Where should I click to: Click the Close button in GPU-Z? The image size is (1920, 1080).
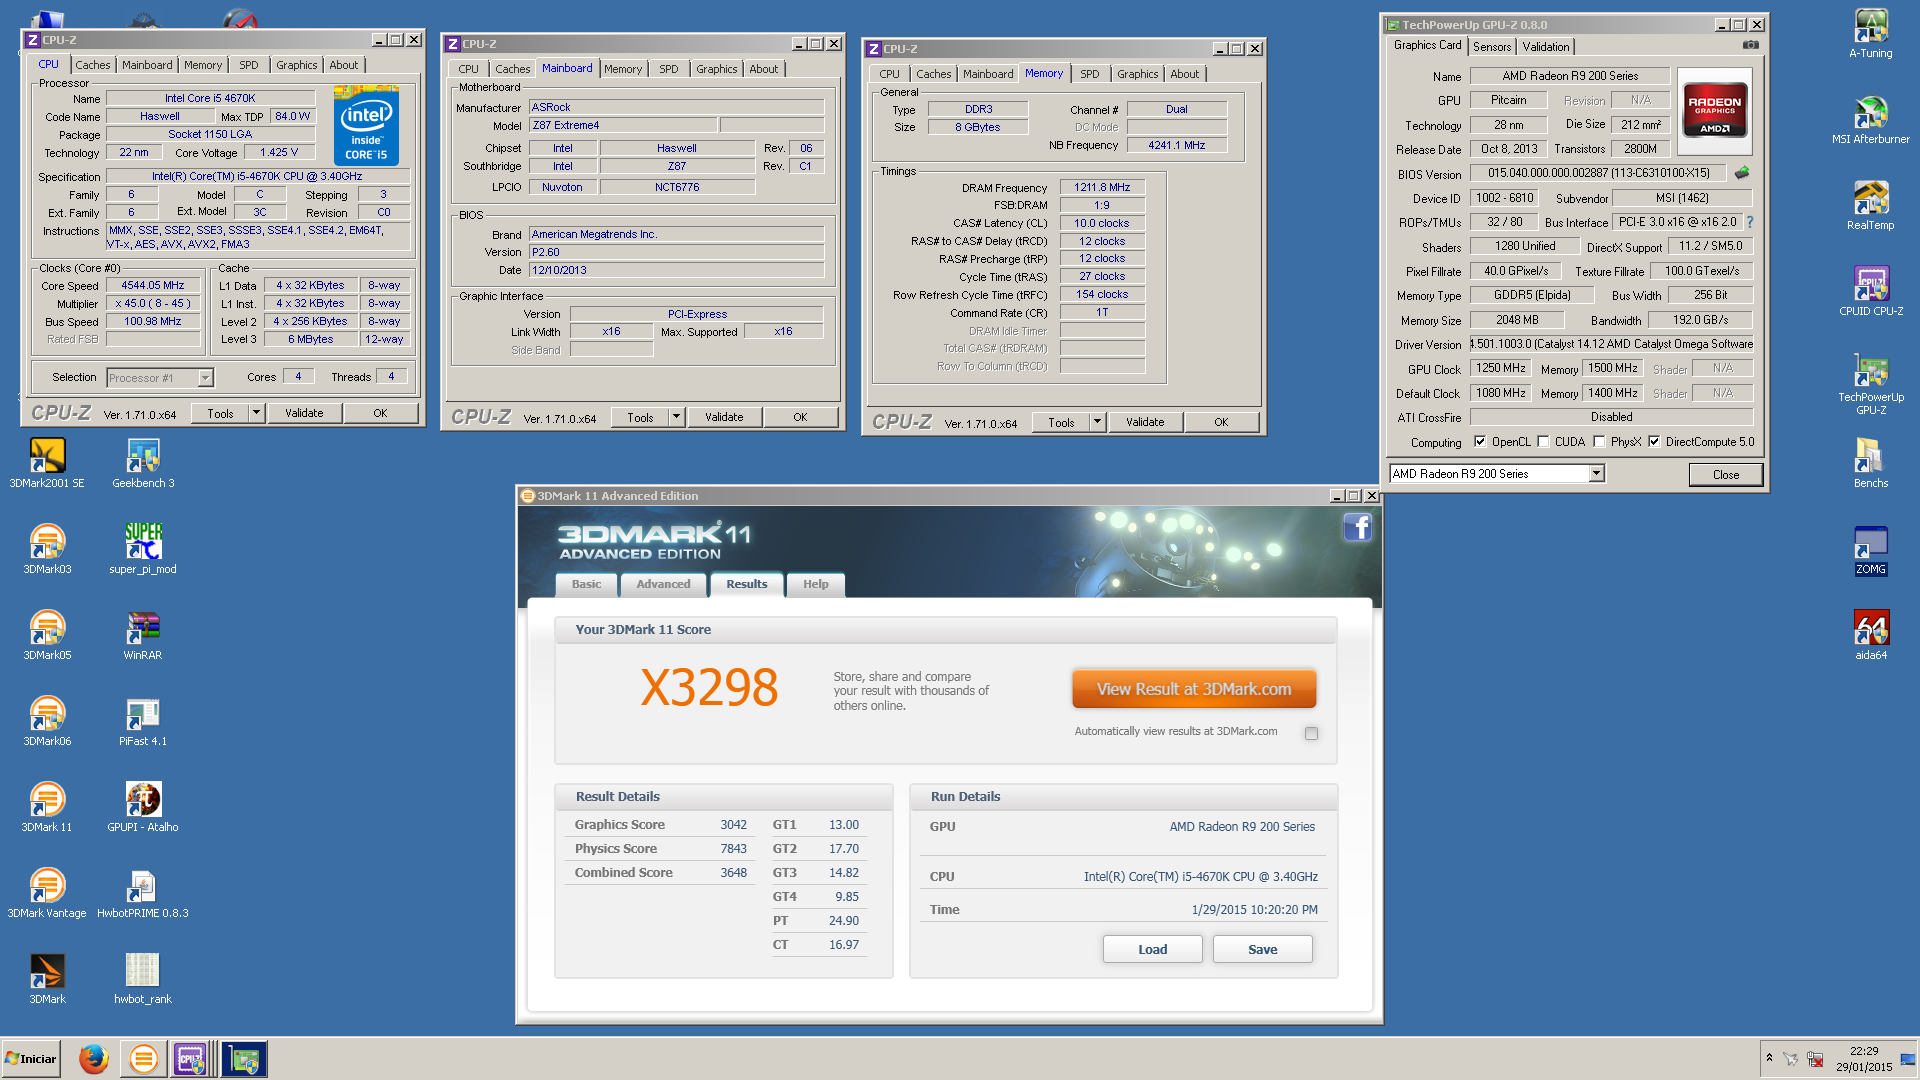coord(1725,475)
